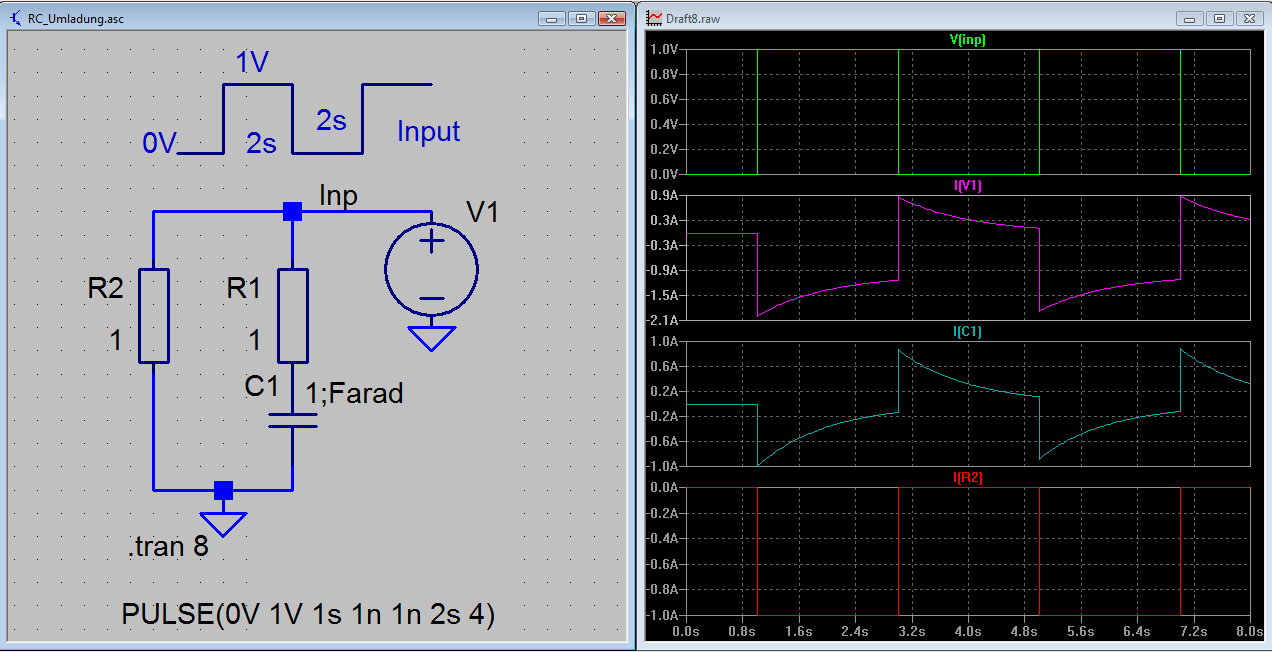Click the 0.6V axis label in V(inp) pane
Viewport: 1272px width, 652px height.
coord(664,99)
